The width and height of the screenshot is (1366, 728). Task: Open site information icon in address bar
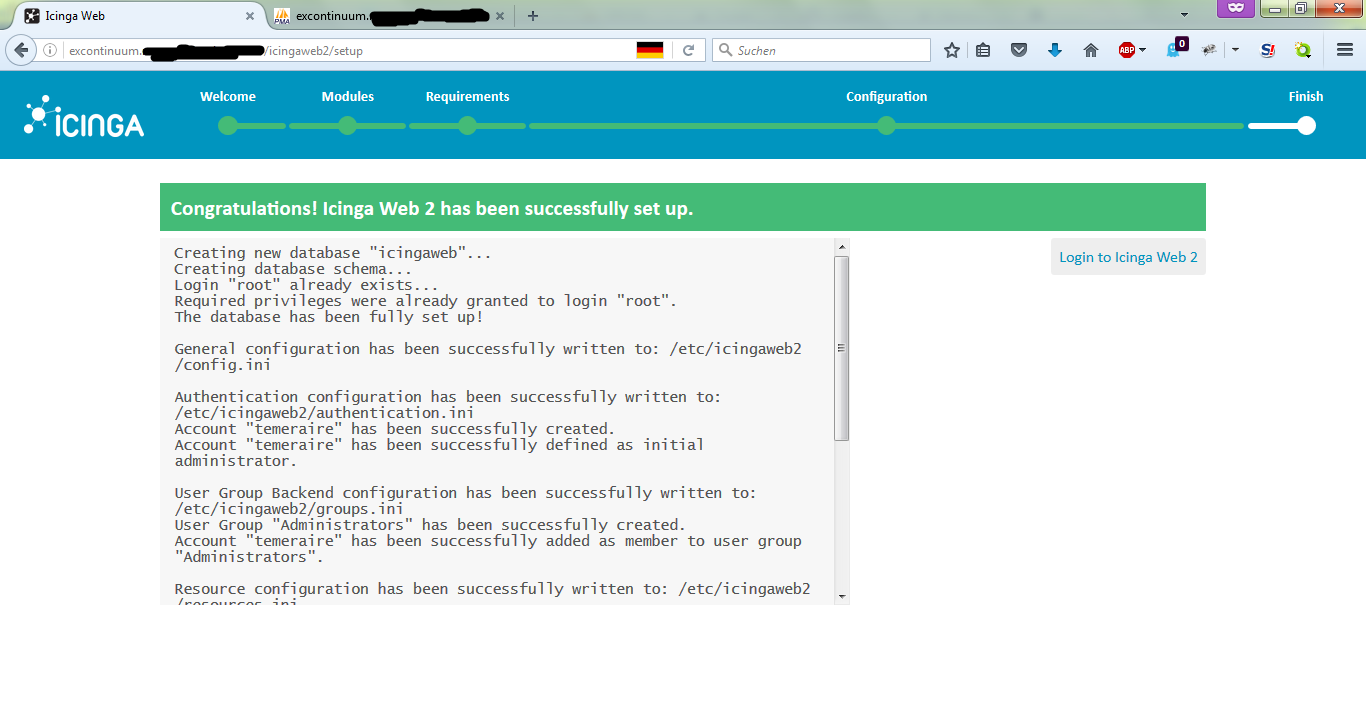tap(50, 50)
